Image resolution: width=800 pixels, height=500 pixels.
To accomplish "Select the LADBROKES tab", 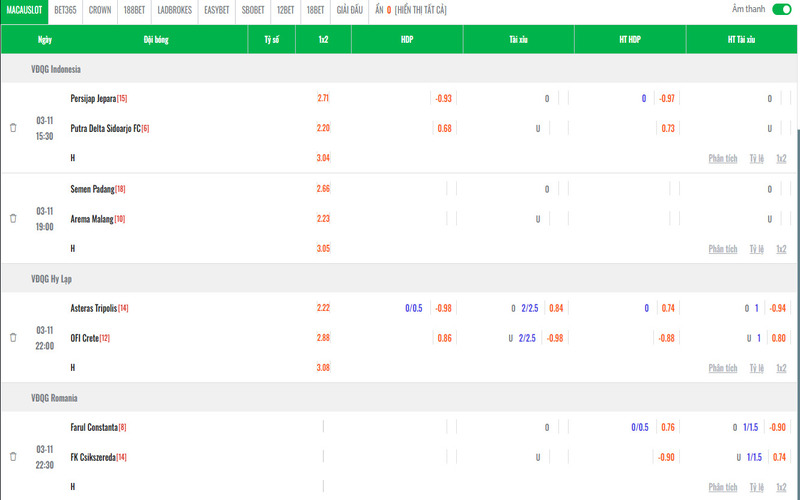I will 174,10.
